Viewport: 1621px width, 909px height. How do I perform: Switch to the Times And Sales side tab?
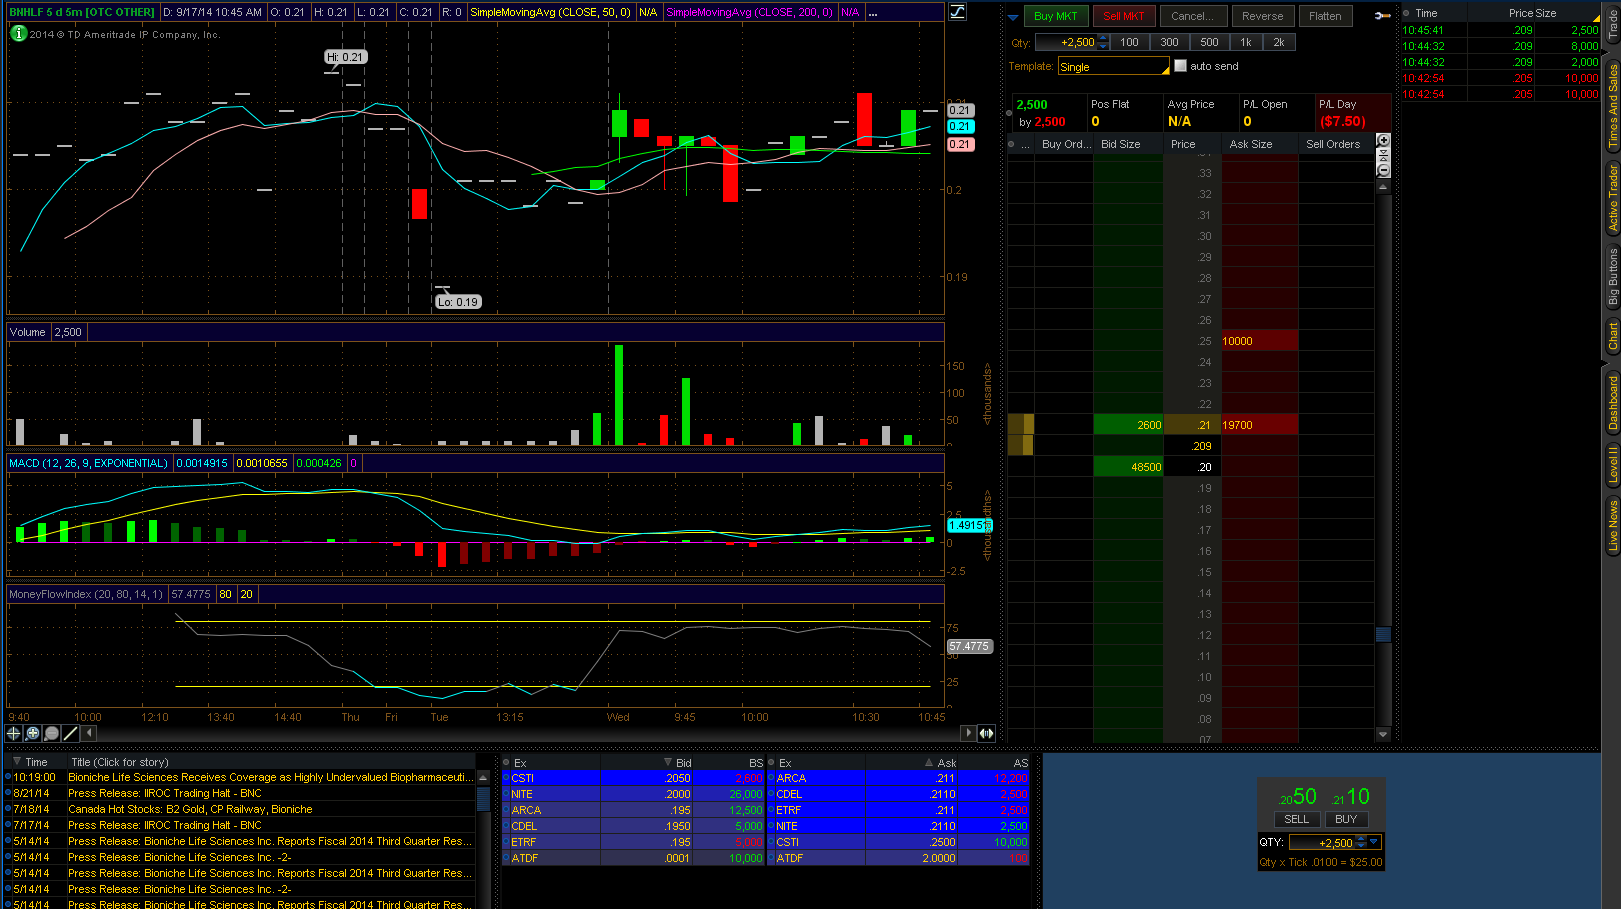[x=1612, y=106]
